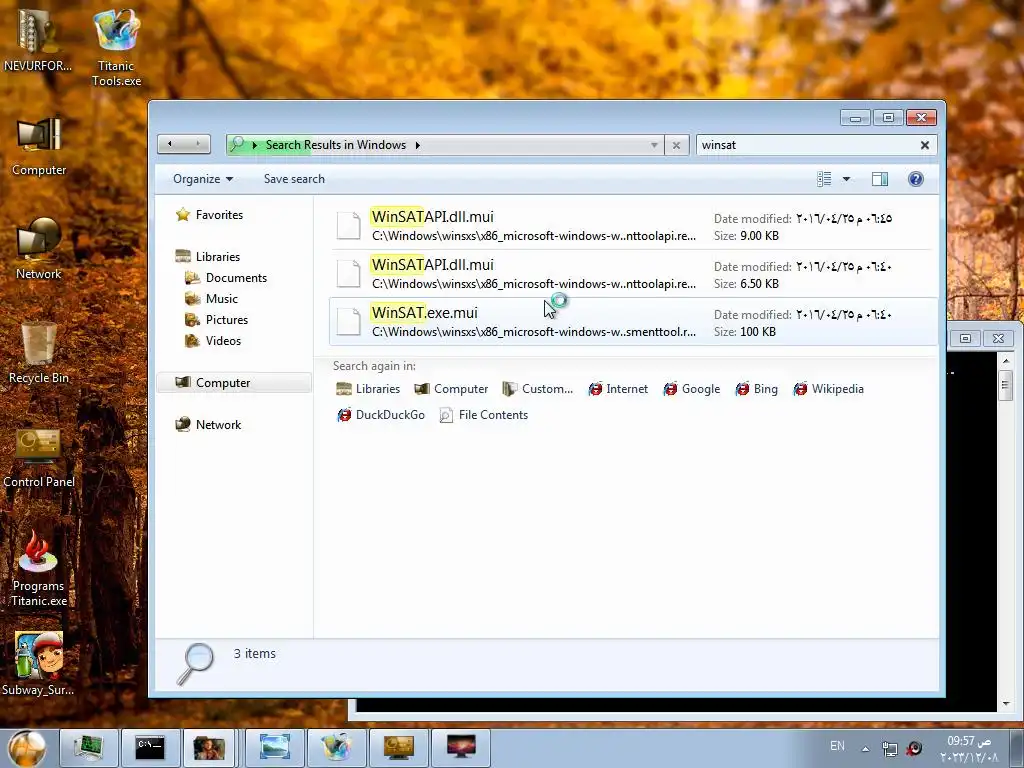This screenshot has width=1024, height=768.
Task: Click the network tray icon
Action: [889, 748]
